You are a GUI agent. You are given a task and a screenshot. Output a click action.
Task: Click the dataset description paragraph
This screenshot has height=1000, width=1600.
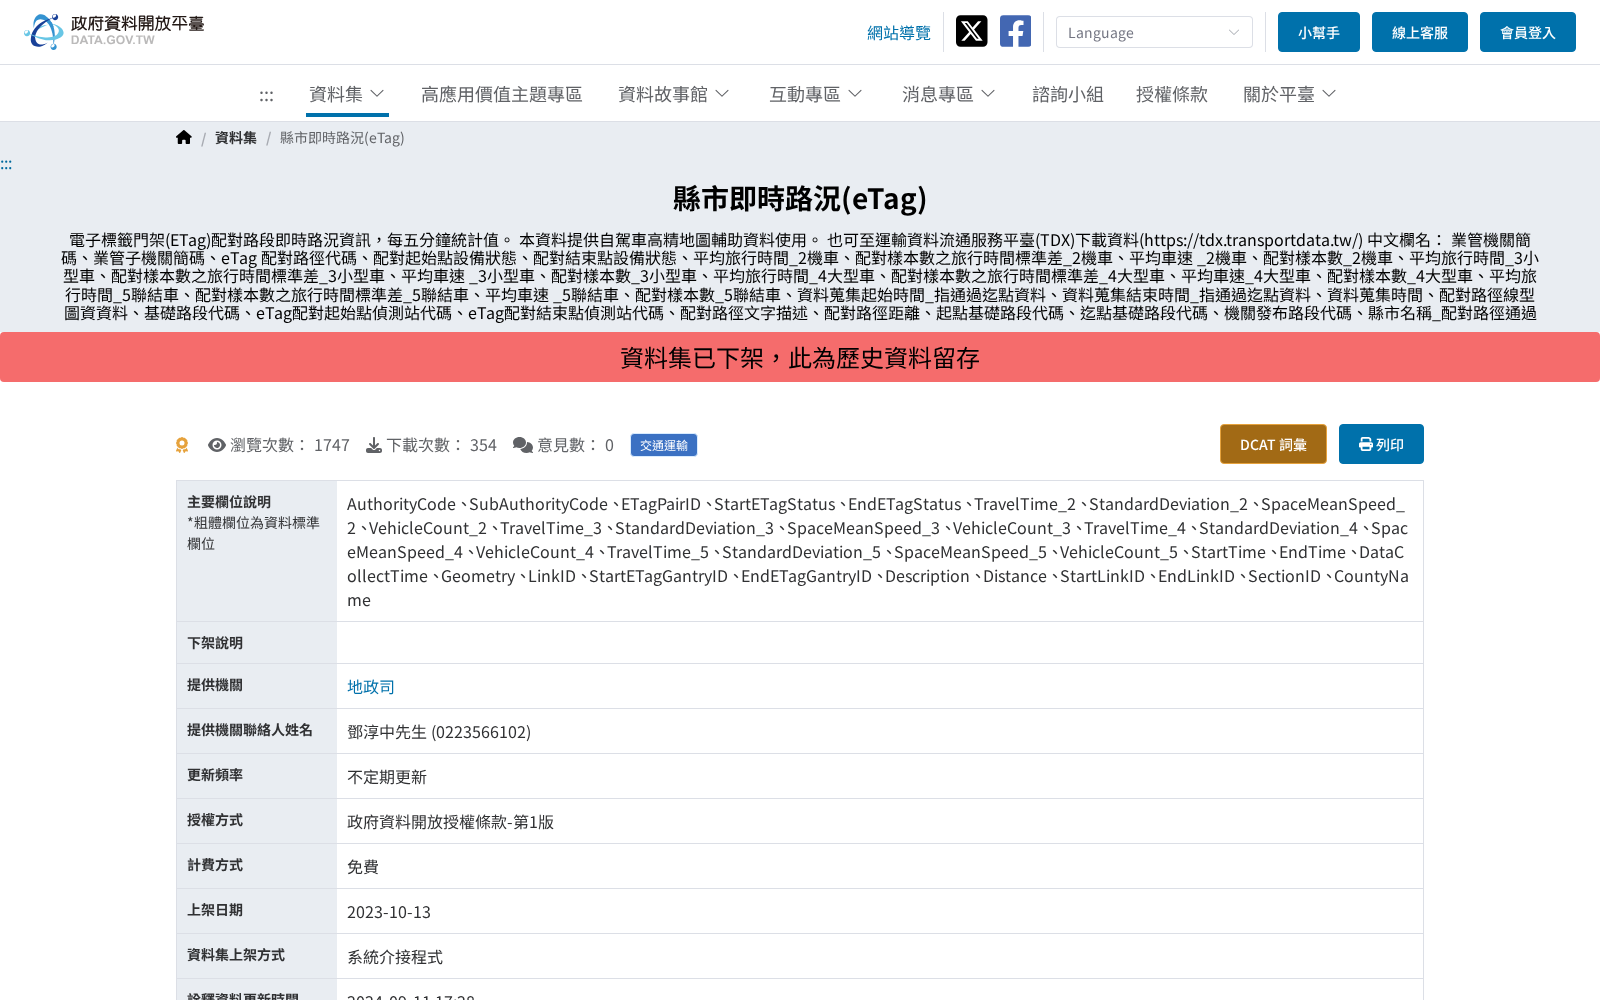pos(800,277)
